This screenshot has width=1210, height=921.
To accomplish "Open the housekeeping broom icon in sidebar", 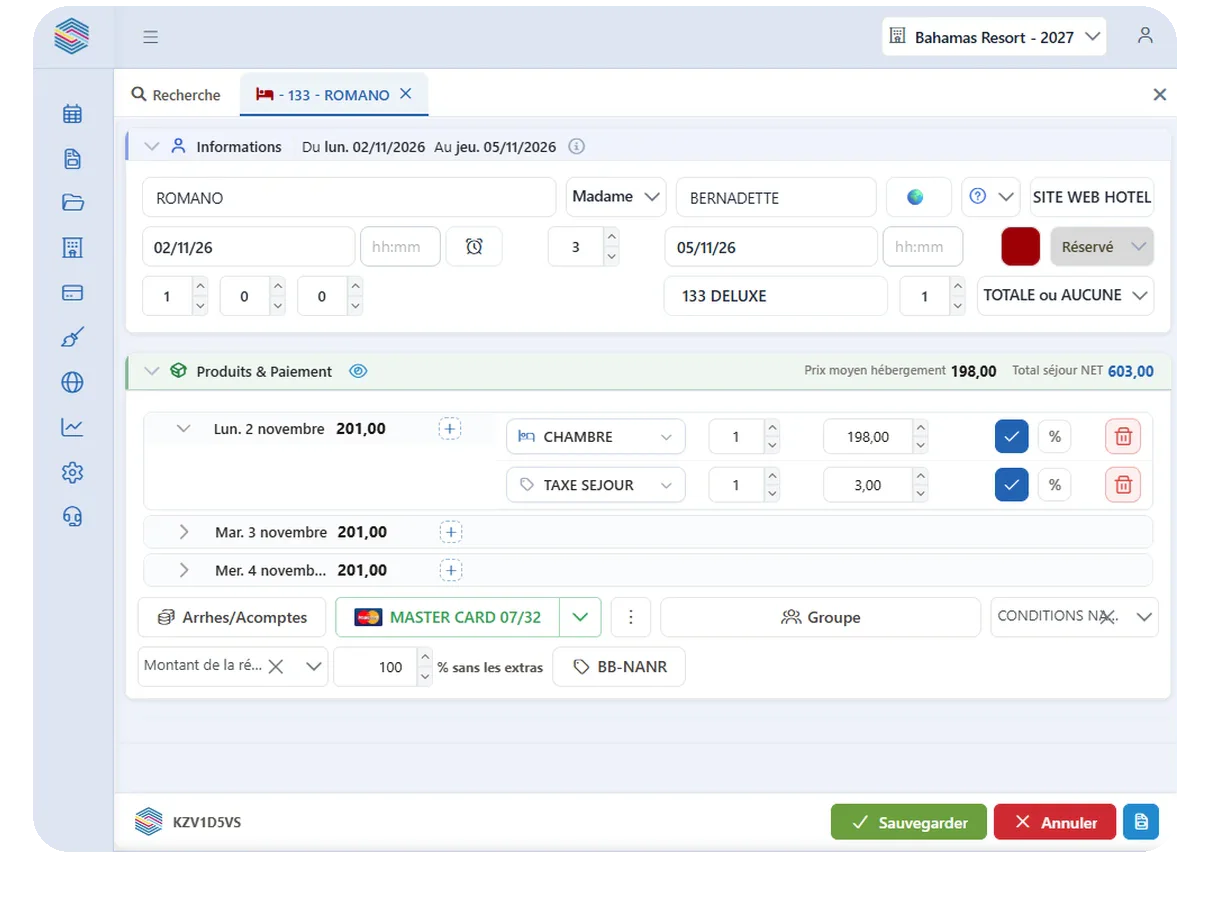I will pyautogui.click(x=72, y=337).
